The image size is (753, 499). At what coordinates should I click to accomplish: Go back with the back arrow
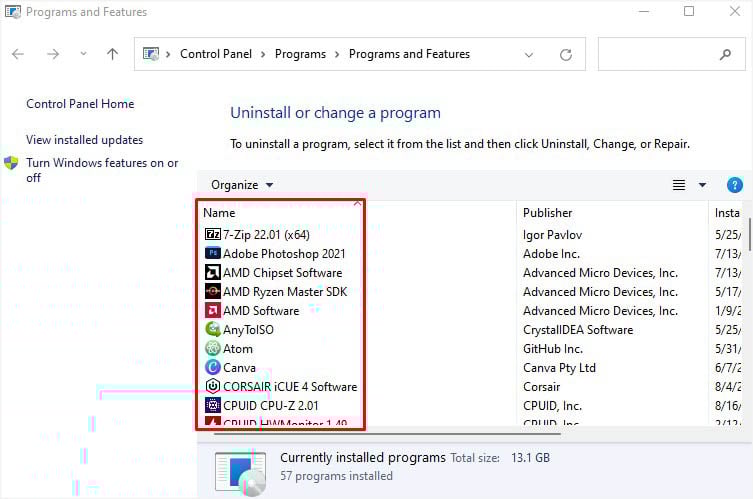coord(18,54)
